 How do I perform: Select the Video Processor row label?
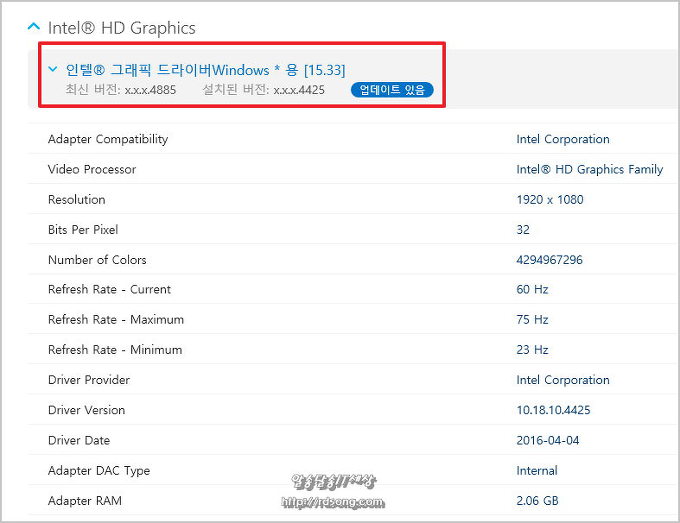(92, 169)
